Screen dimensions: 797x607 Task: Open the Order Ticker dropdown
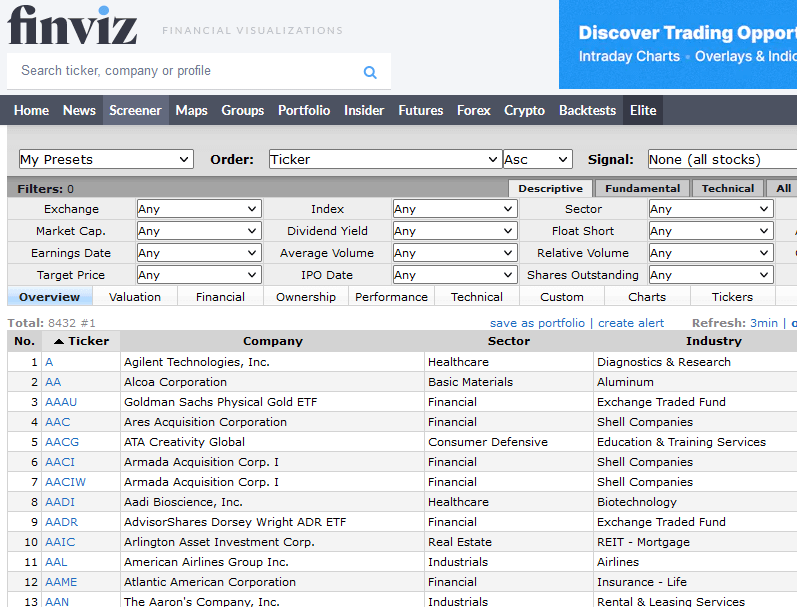(385, 159)
